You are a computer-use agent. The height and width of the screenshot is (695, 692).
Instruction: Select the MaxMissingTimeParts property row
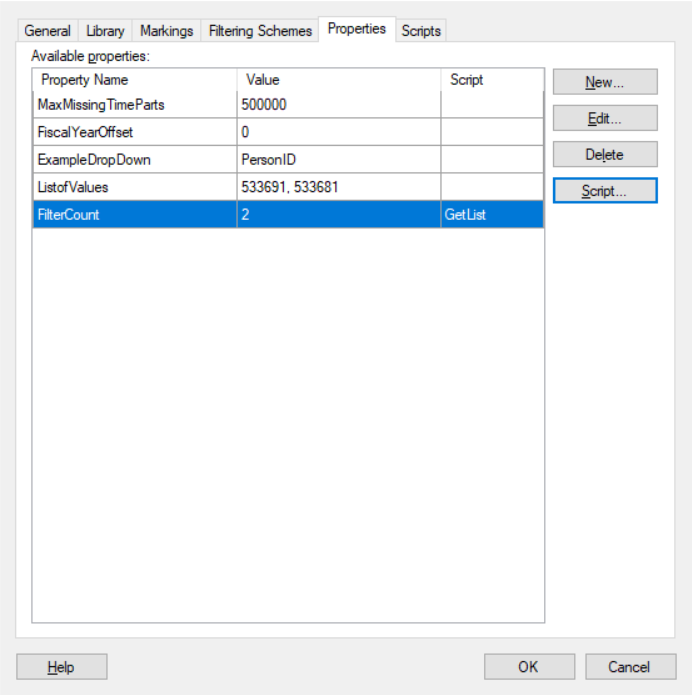(x=288, y=105)
